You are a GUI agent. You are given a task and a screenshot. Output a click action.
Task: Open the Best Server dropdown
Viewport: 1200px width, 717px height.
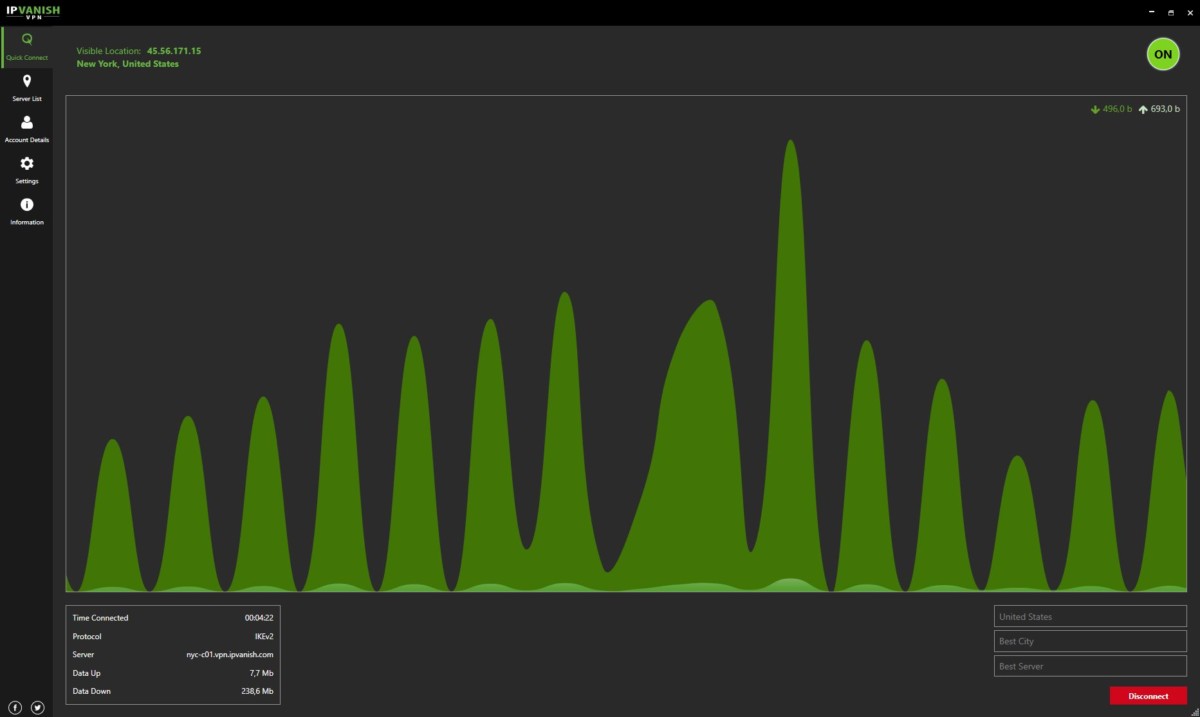click(1090, 666)
